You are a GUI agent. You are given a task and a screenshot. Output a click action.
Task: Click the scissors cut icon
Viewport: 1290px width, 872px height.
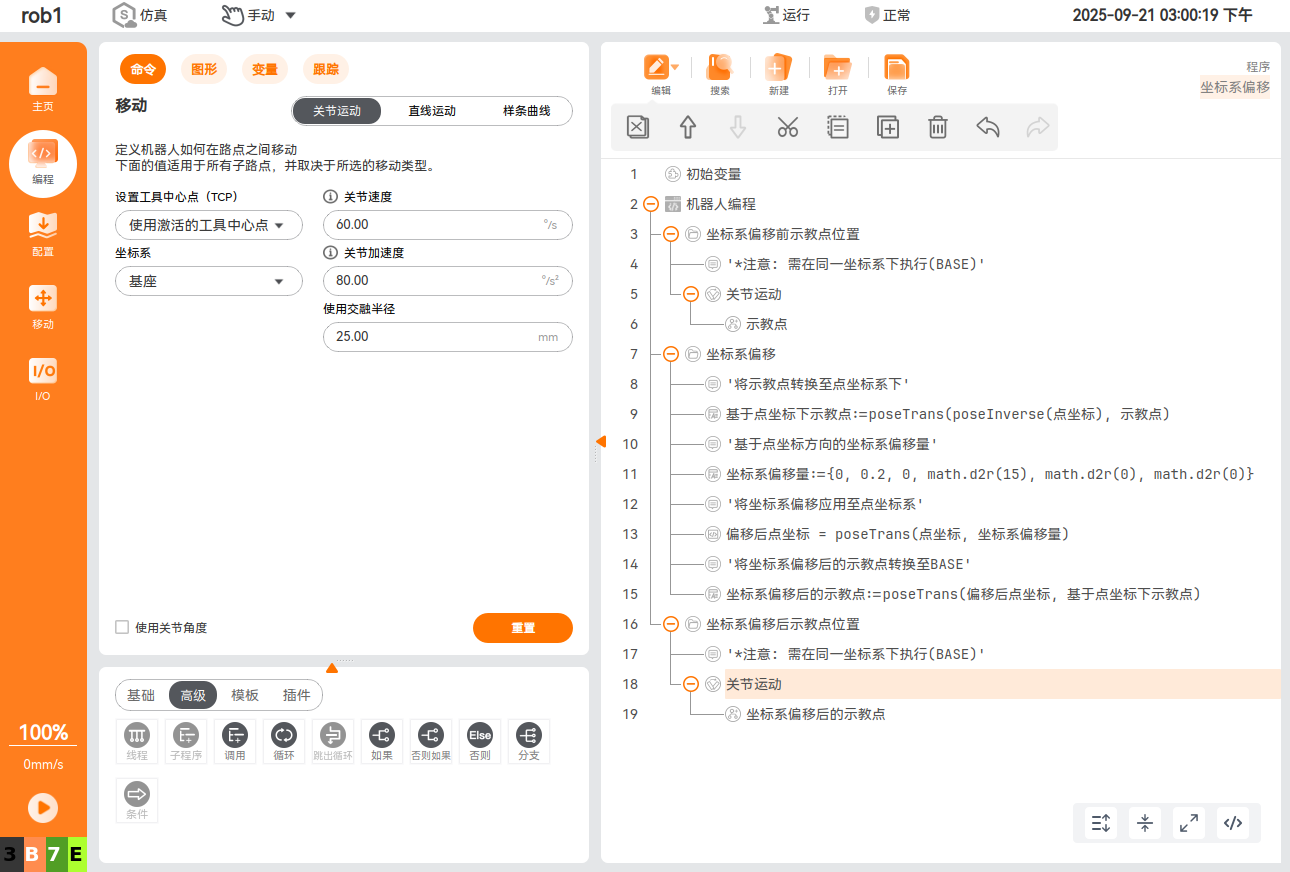pyautogui.click(x=788, y=127)
